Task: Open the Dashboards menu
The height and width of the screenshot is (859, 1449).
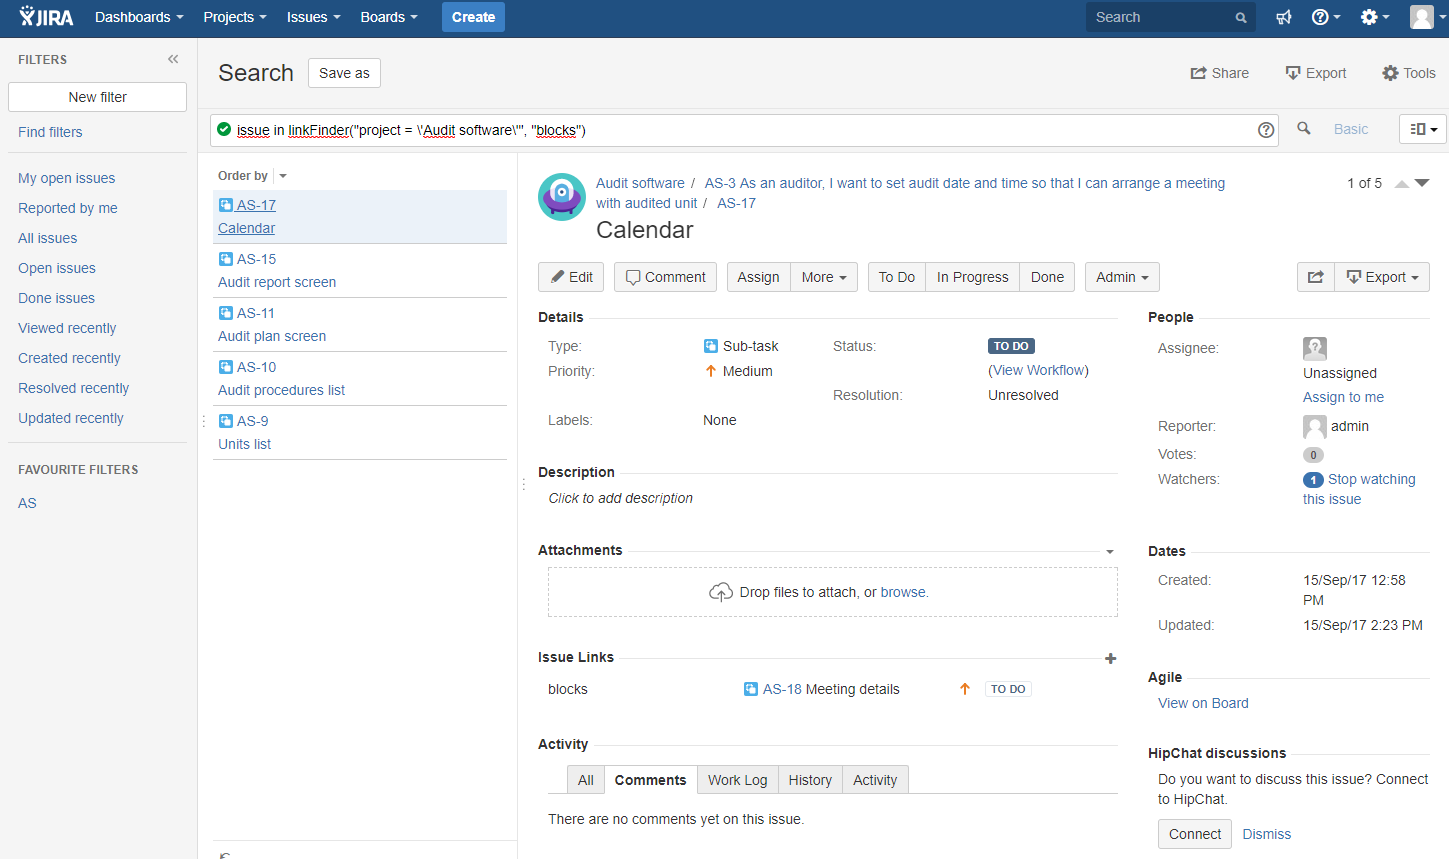Action: 139,17
